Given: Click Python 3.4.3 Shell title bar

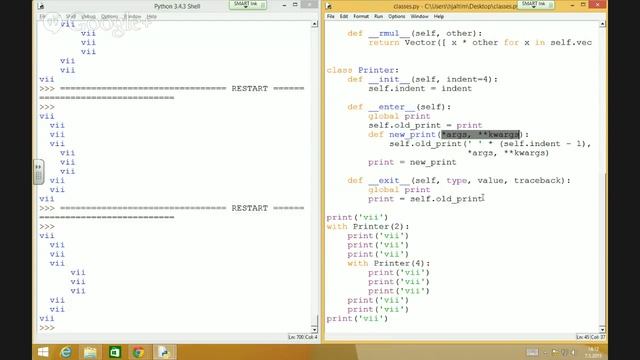Looking at the screenshot, I should (x=177, y=6).
